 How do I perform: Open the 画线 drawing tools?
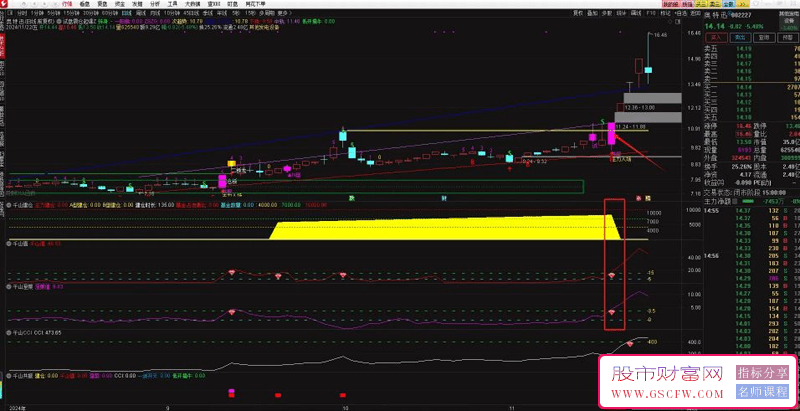[x=636, y=12]
